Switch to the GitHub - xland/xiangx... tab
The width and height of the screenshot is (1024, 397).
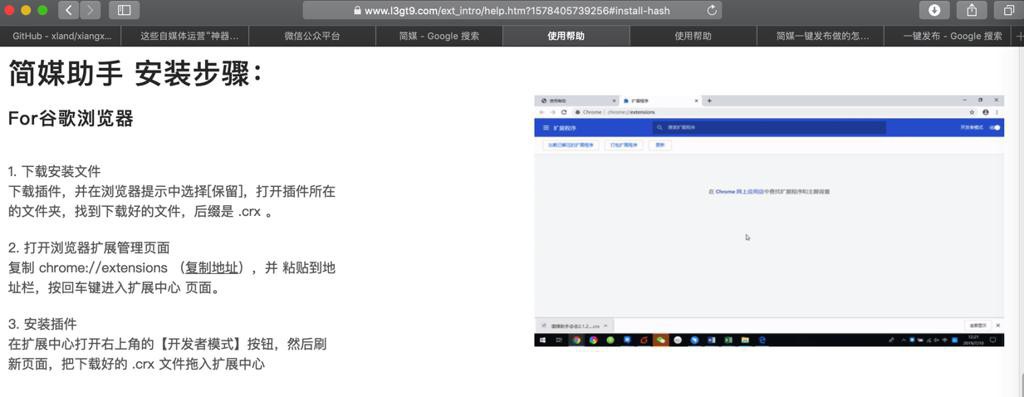62,36
